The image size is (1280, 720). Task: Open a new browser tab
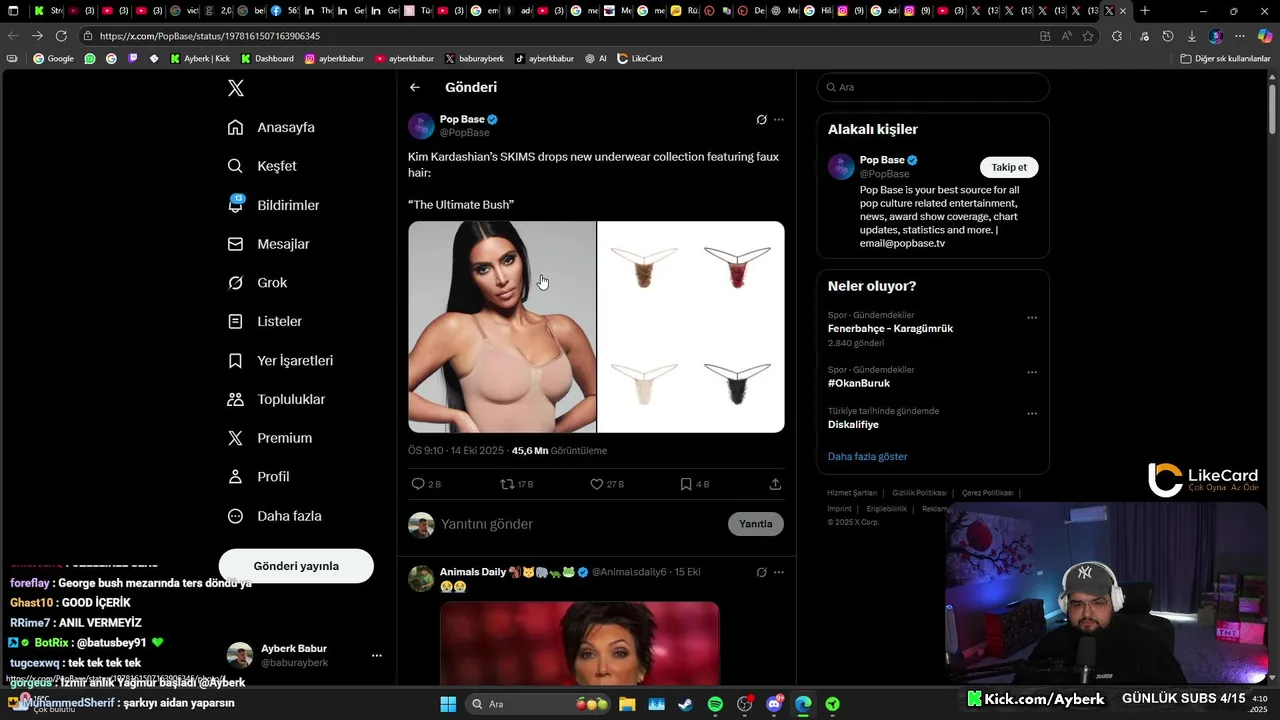[1144, 11]
